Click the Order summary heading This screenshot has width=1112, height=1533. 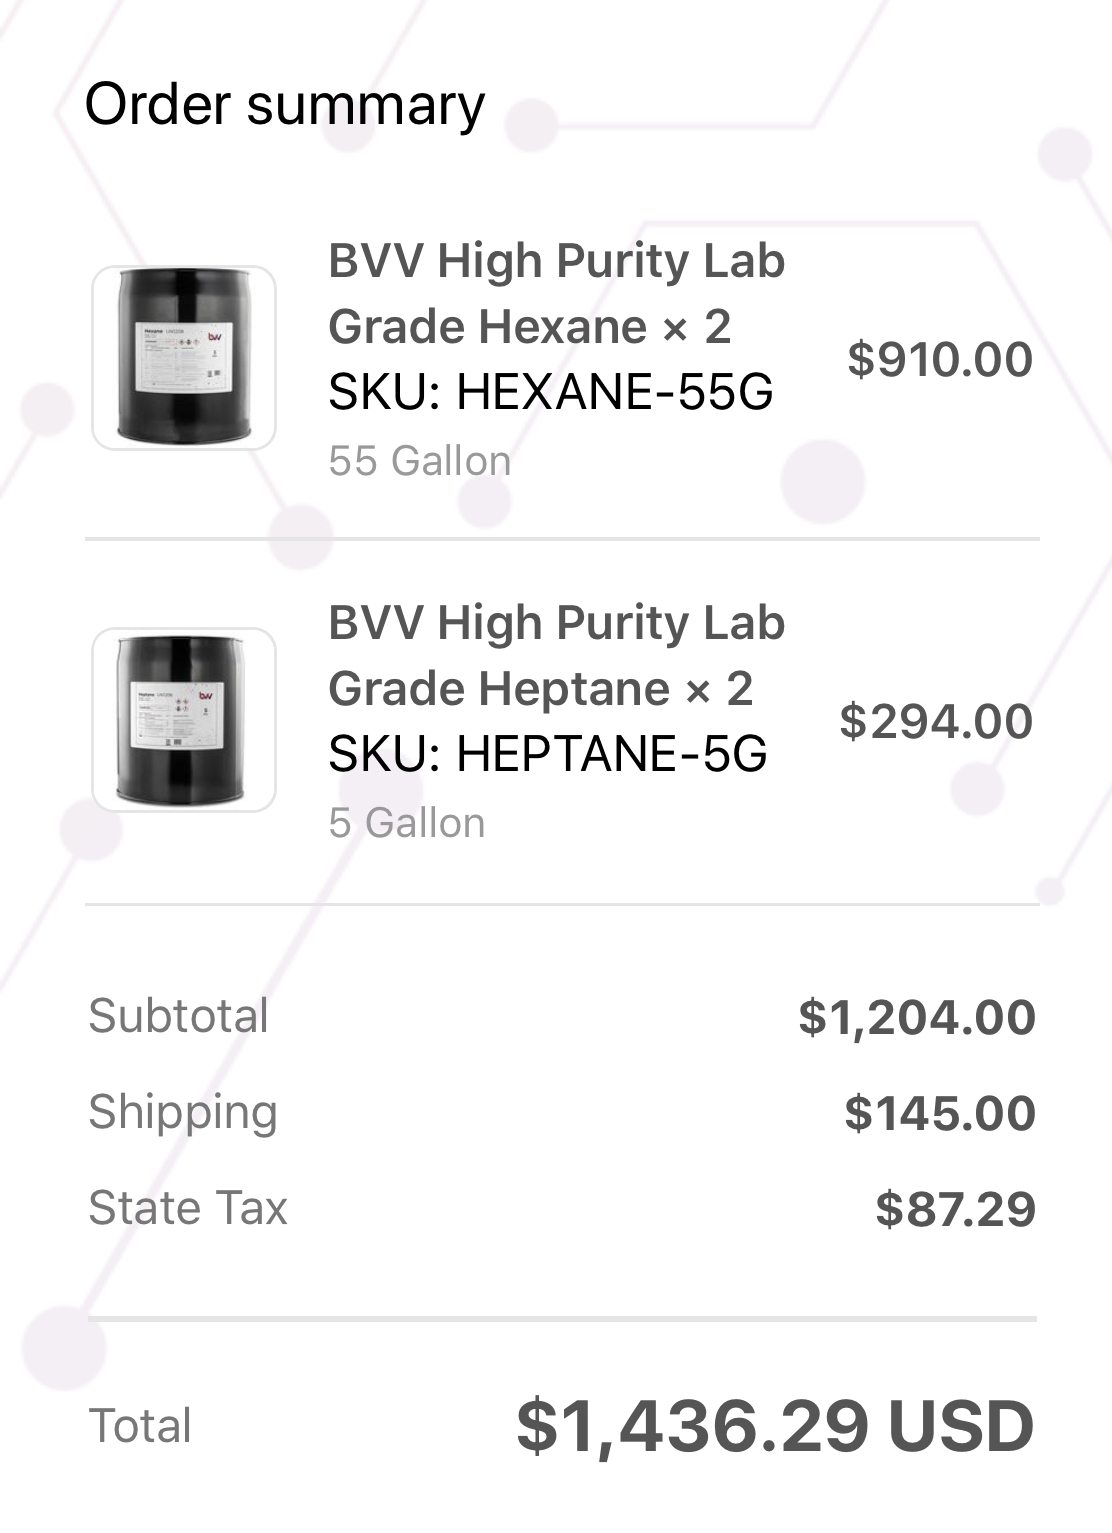coord(284,104)
